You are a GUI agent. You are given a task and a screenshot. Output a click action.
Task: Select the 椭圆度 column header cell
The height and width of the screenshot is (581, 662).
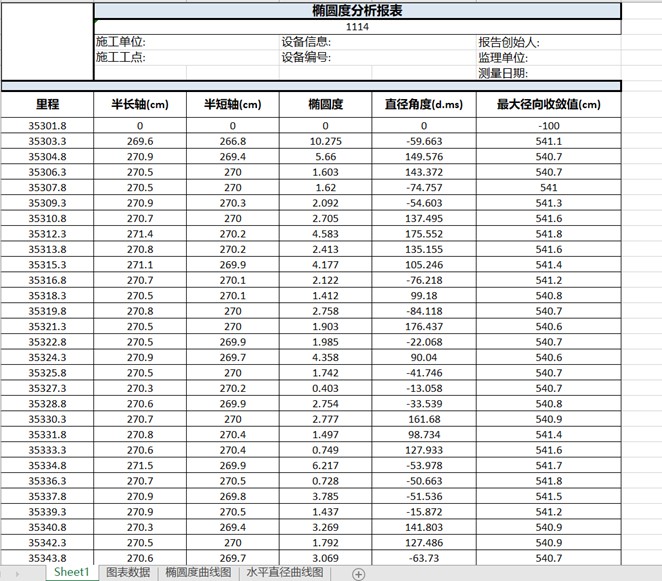[326, 104]
